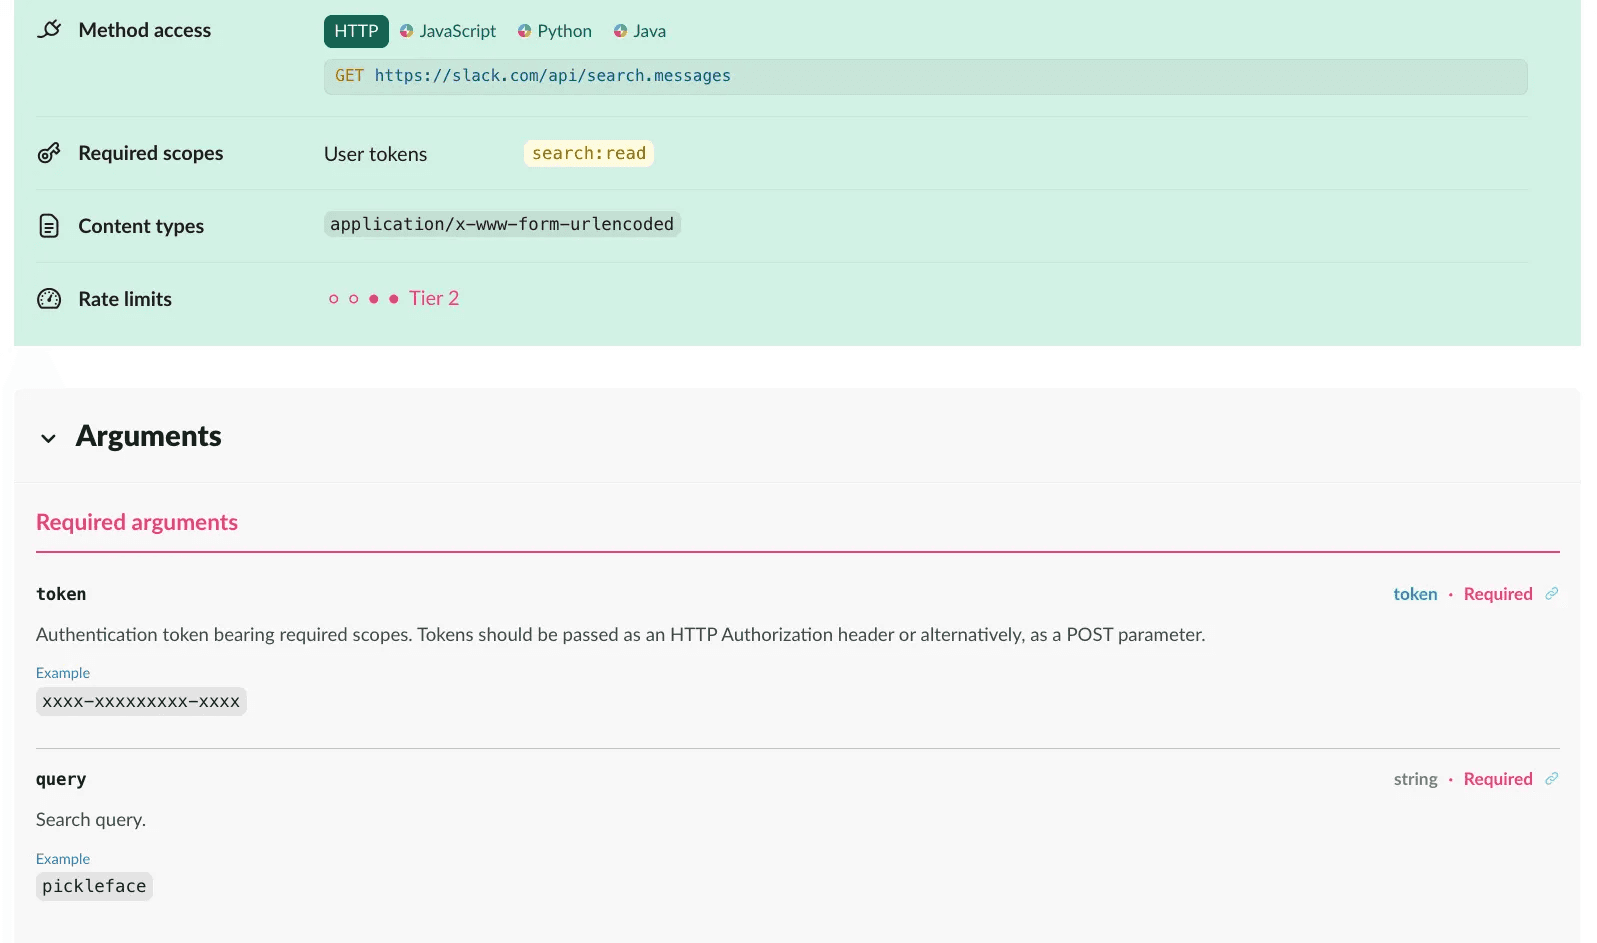Image resolution: width=1597 pixels, height=943 pixels.
Task: Click the Slack logo beside JavaScript
Action: 407,31
